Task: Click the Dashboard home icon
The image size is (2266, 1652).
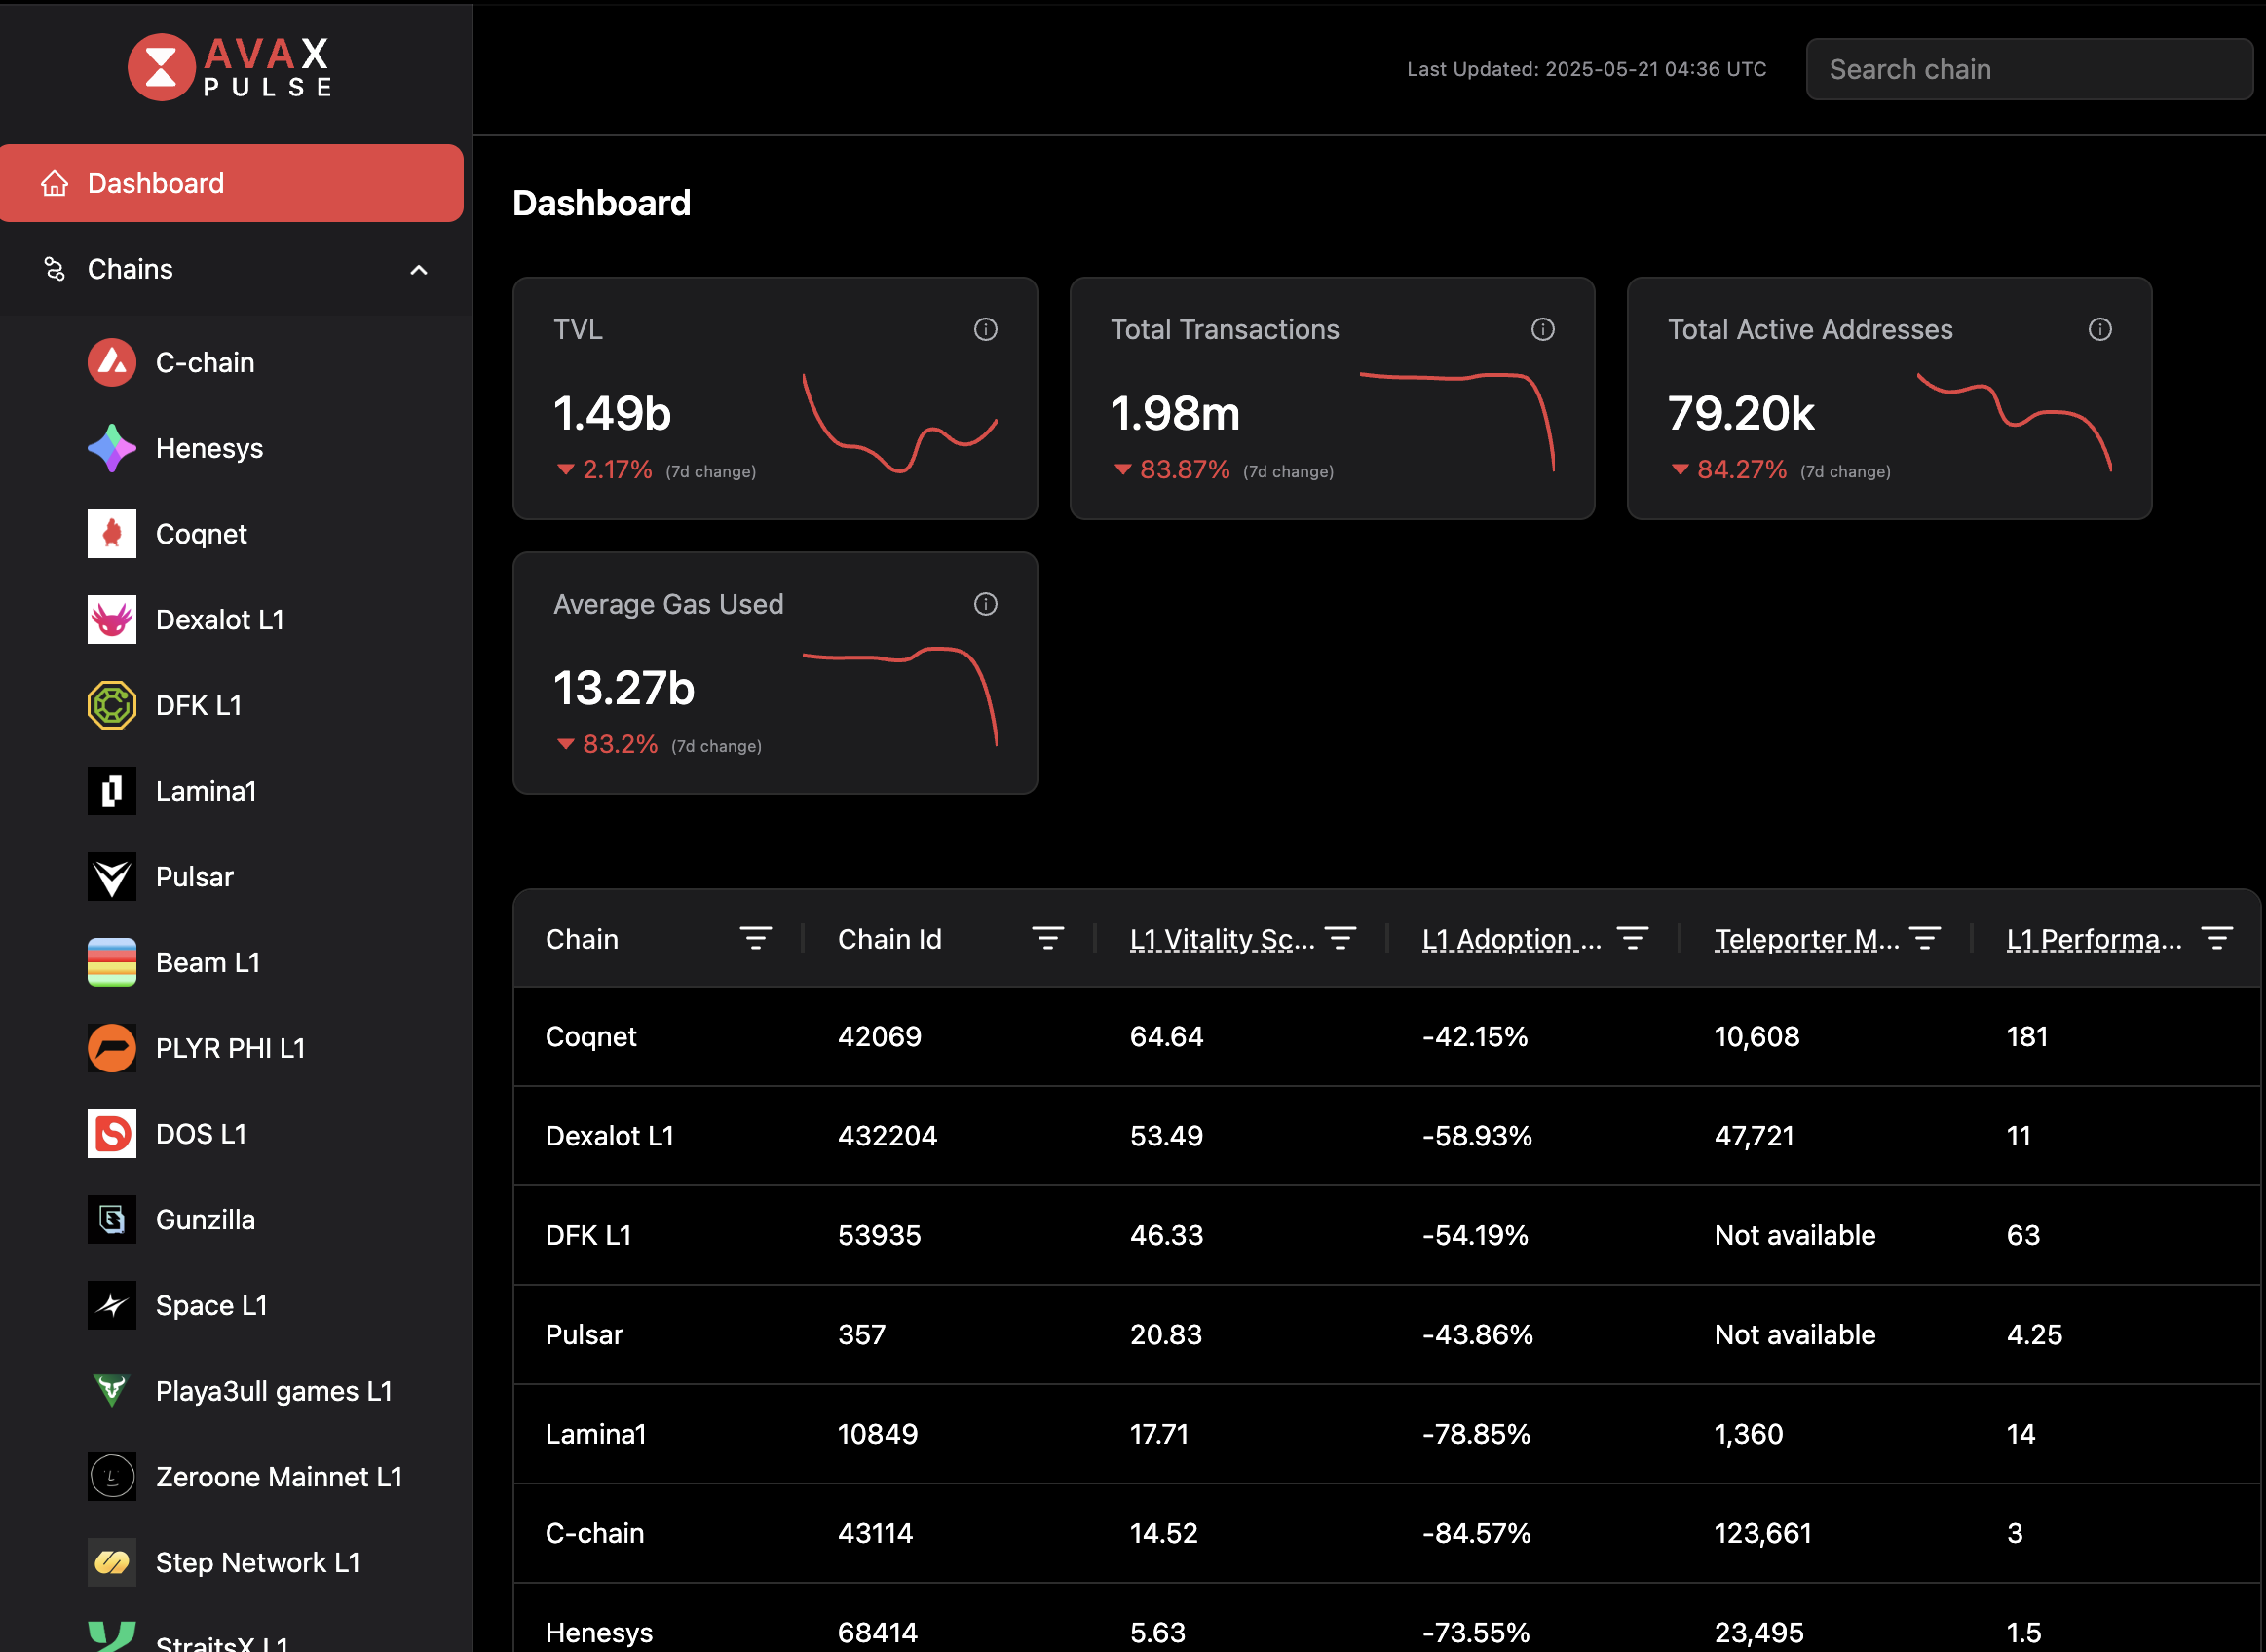Action: click(54, 183)
